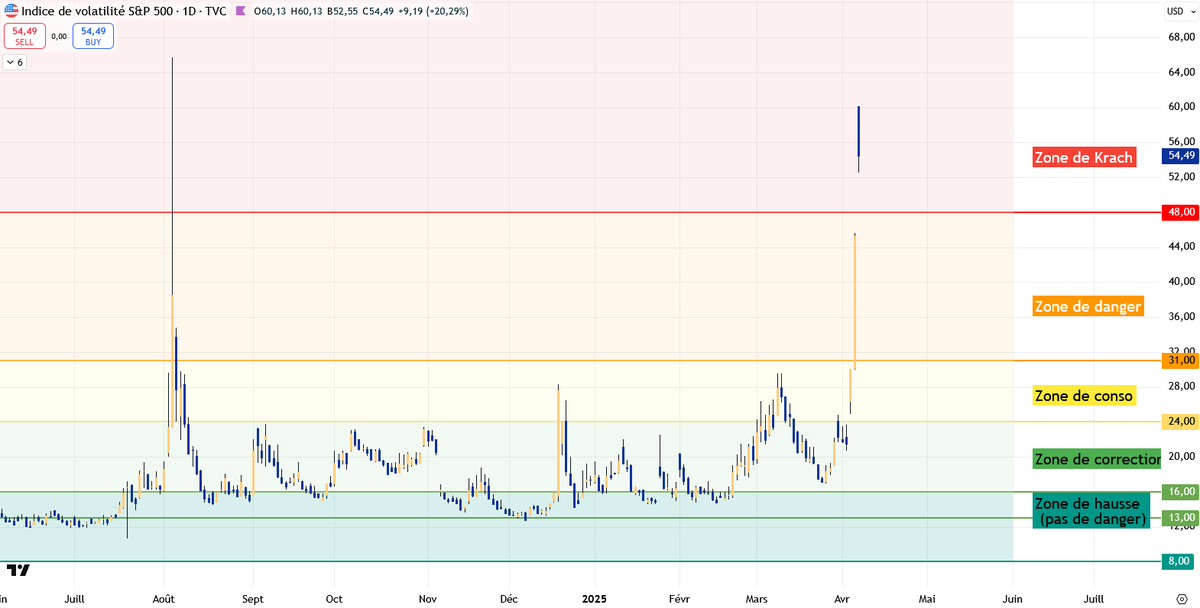Click the Juillet label at left of time axis
The image size is (1200, 608).
(x=74, y=598)
